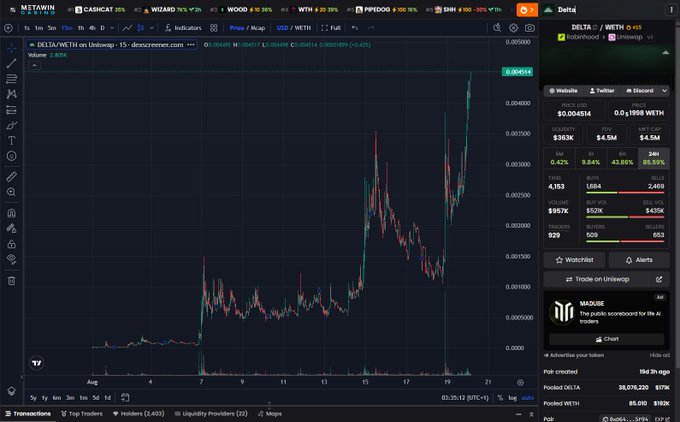The width and height of the screenshot is (680, 422).
Task: Toggle auto scale mode
Action: tap(528, 398)
